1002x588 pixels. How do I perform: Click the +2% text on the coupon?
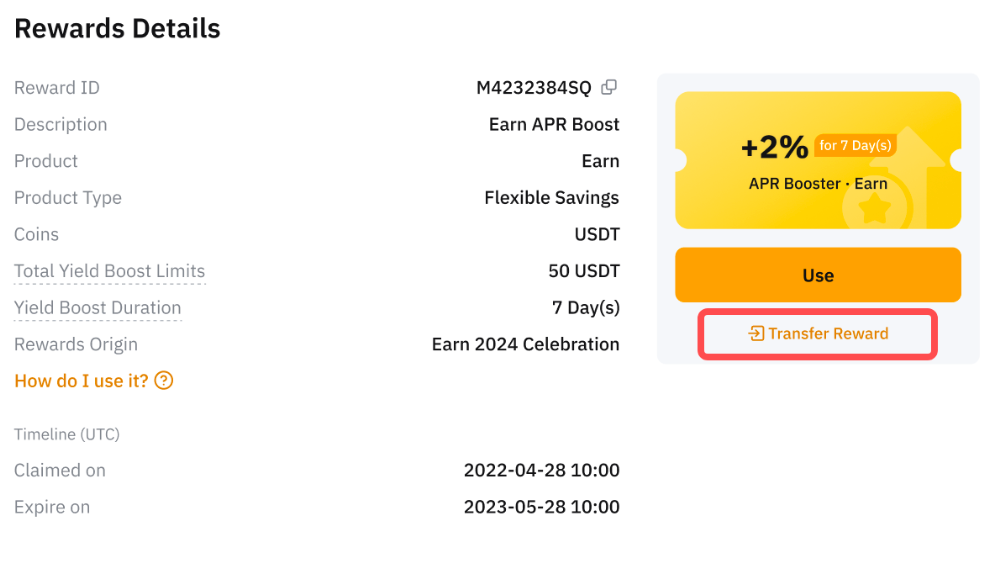point(774,148)
